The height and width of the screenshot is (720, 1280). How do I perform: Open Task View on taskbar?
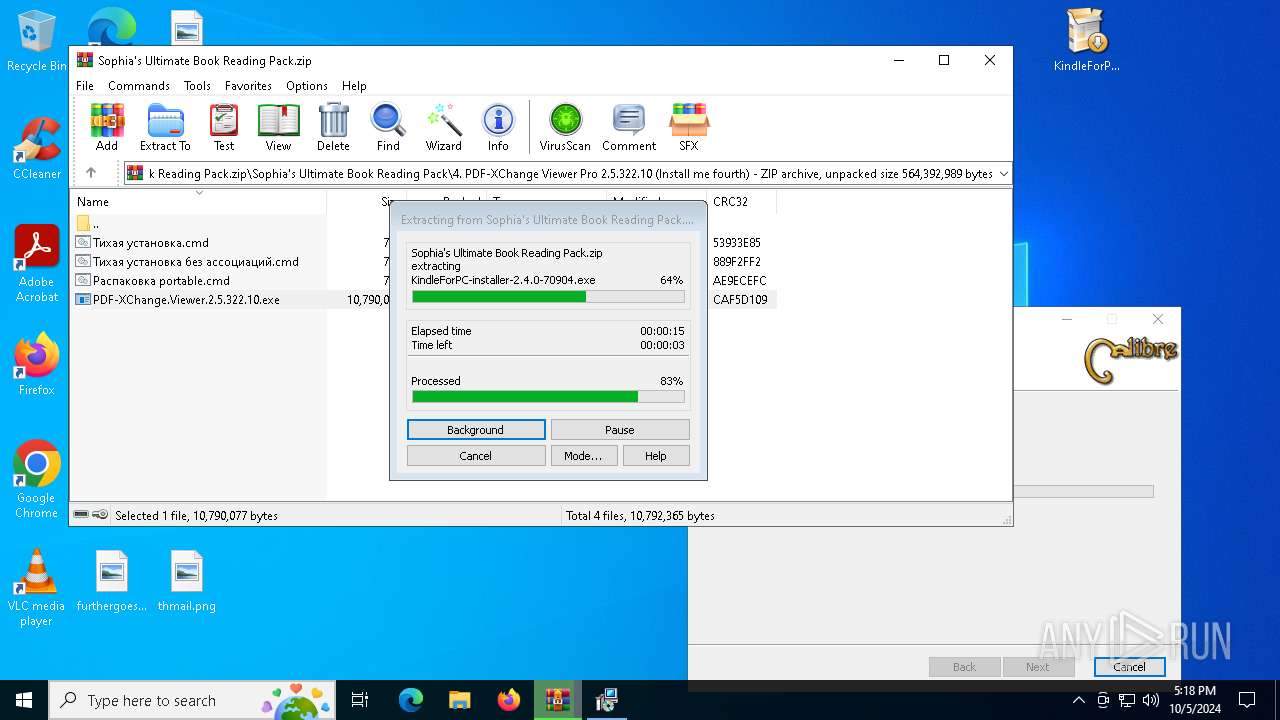coord(360,700)
